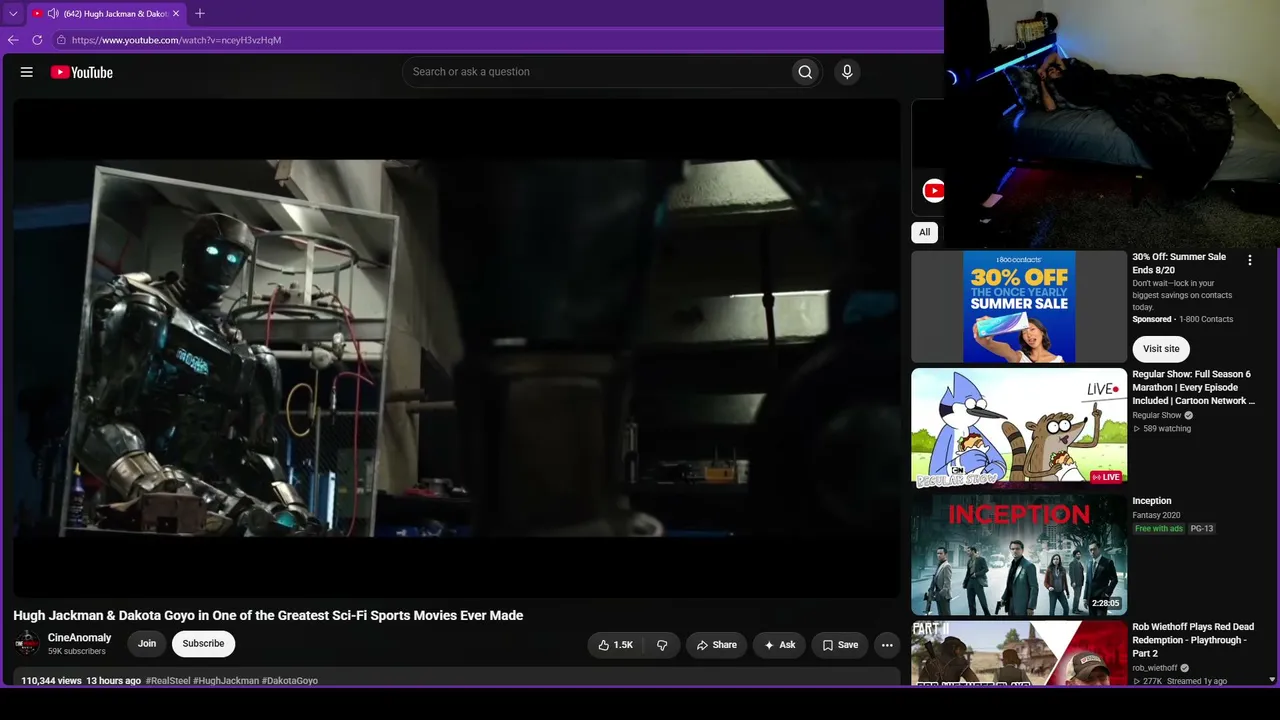Subscribe to CineAnomaly
This screenshot has width=1280, height=720.
point(203,644)
